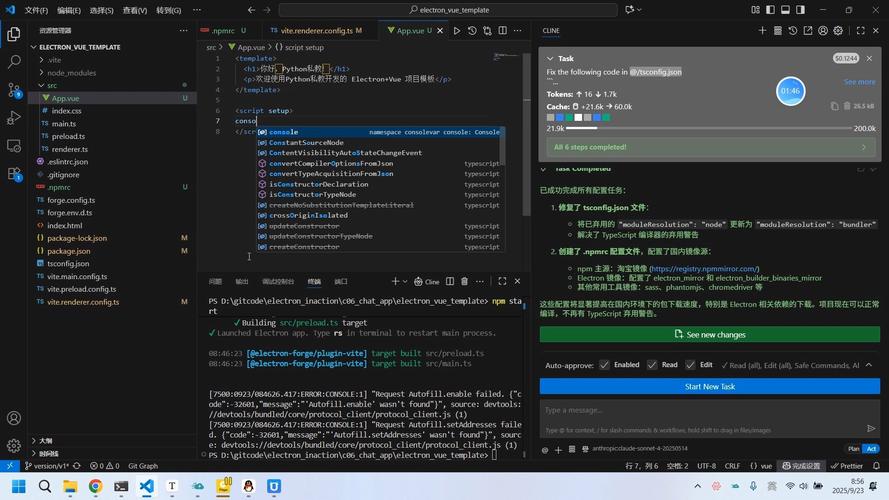This screenshot has height=500, width=889.
Task: Open the Remote Explorer view
Action: [14, 146]
